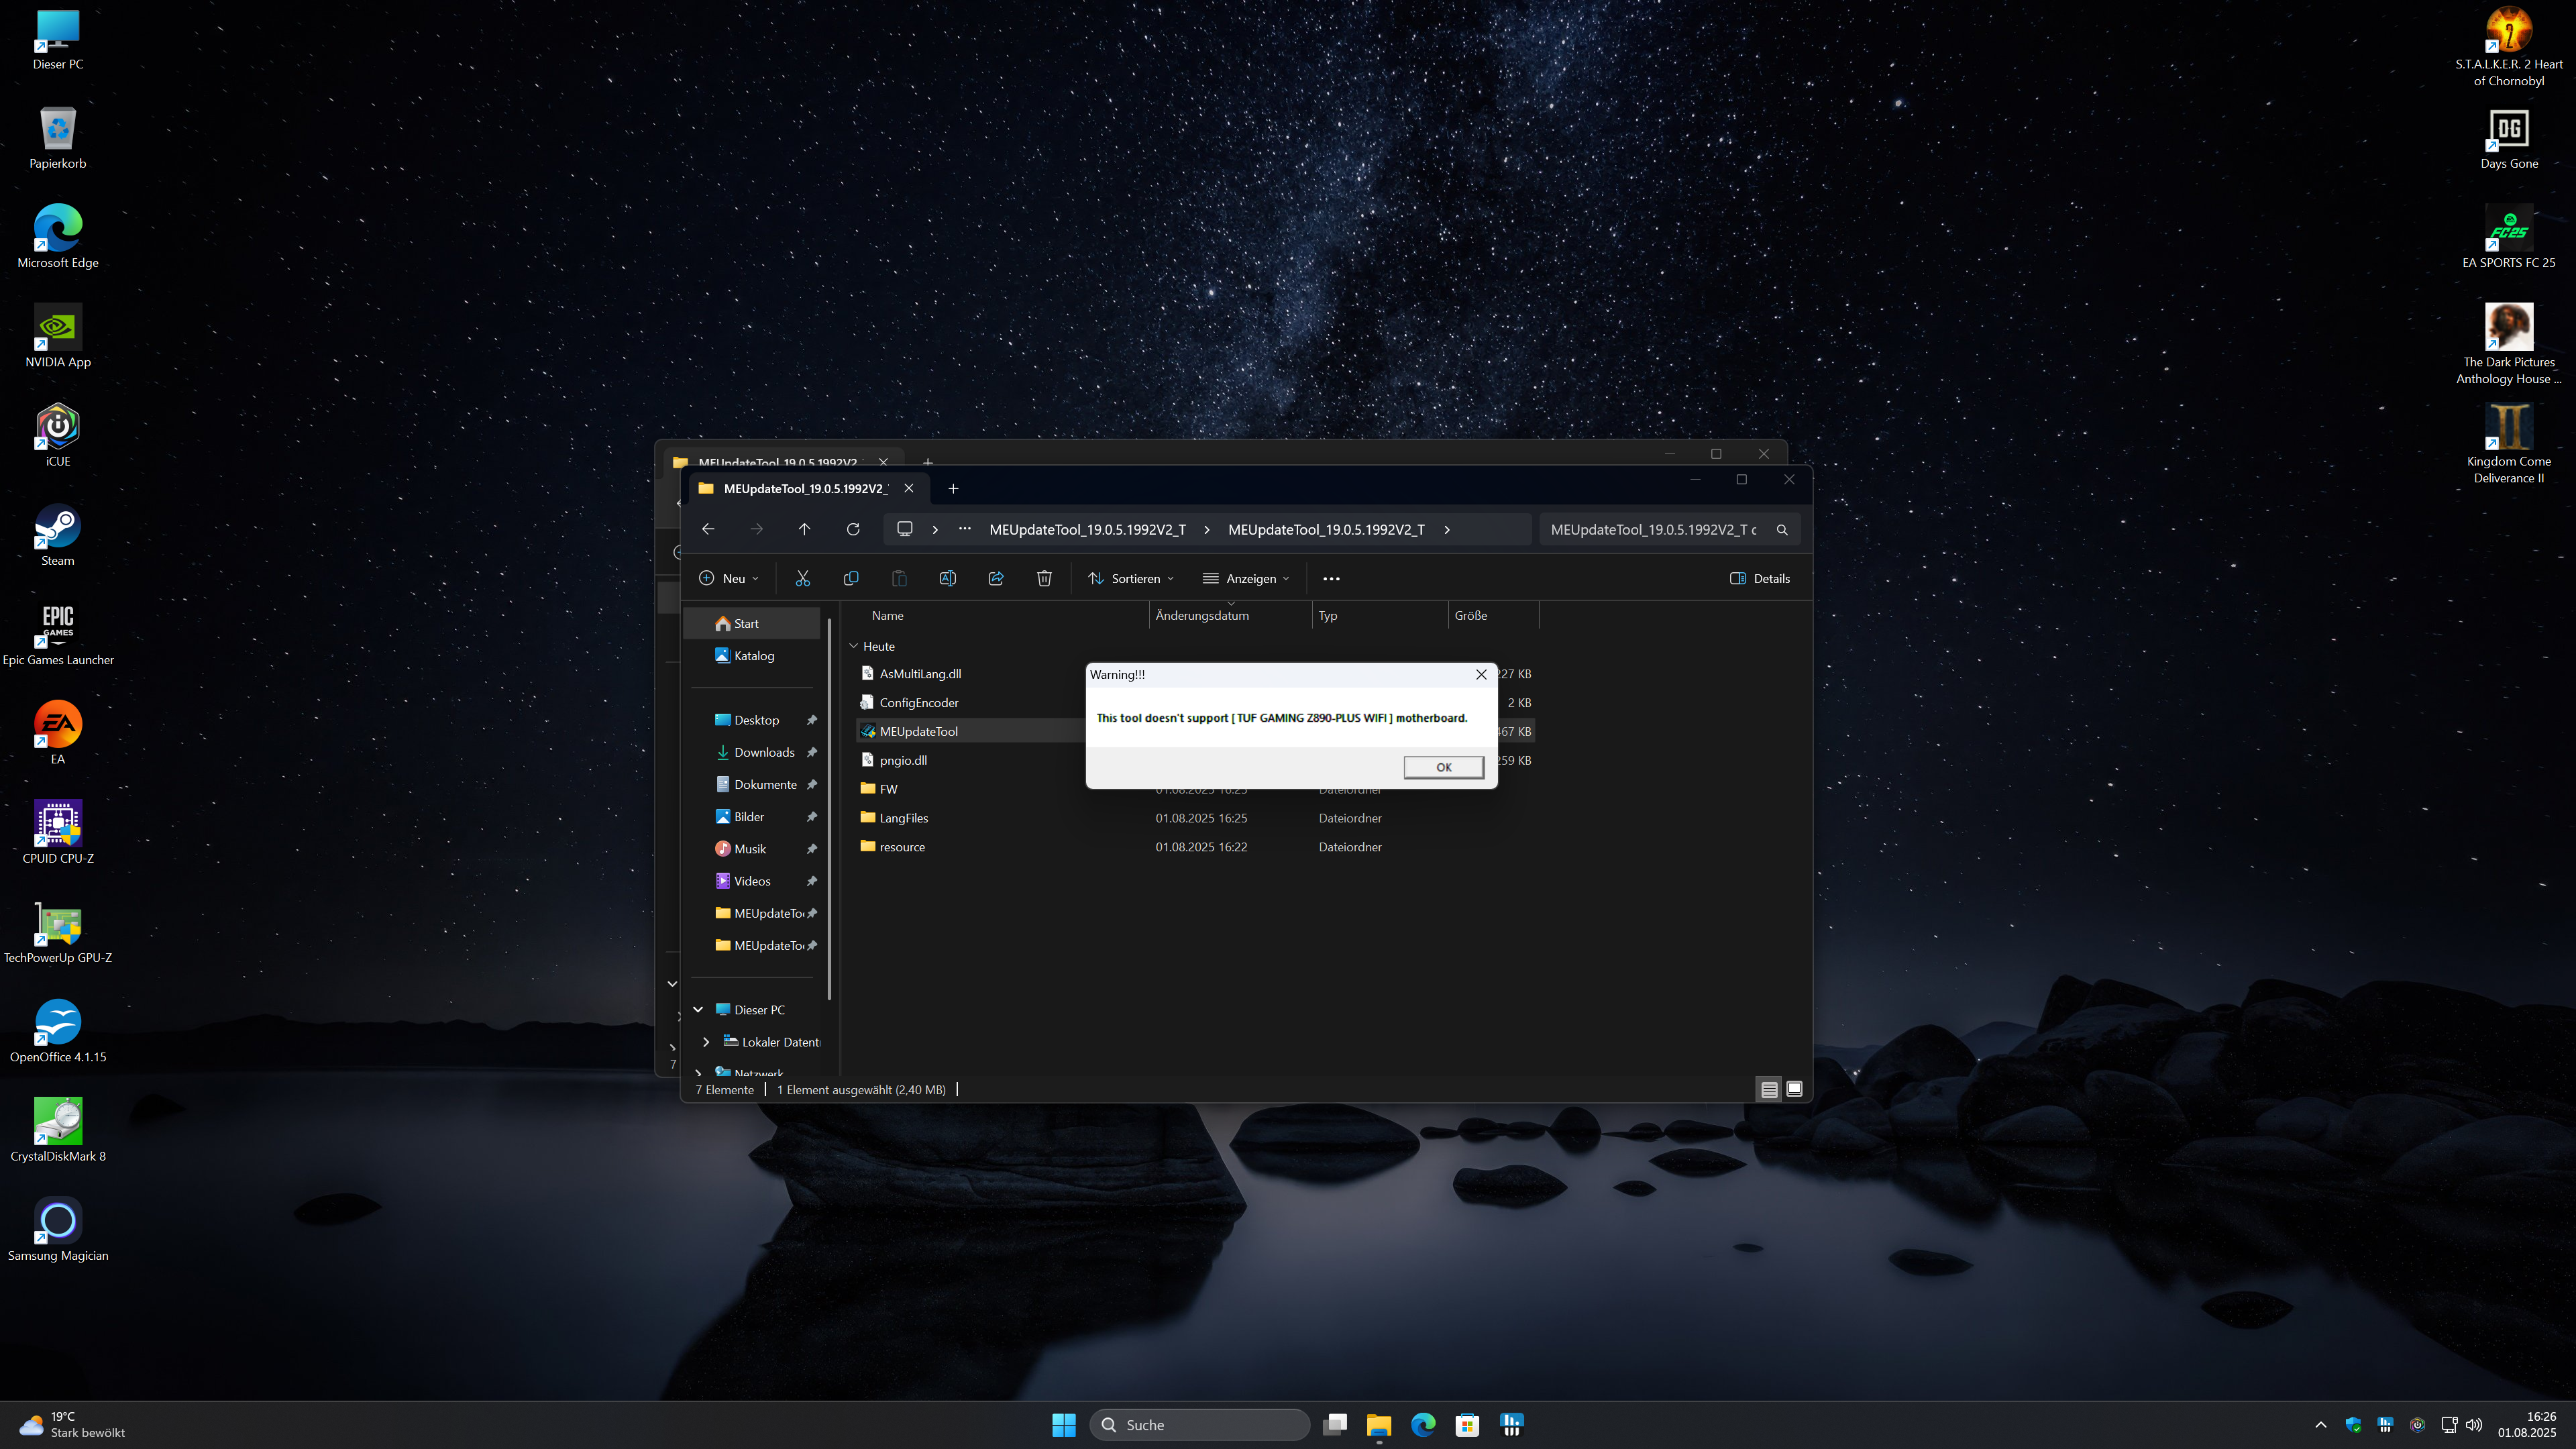Click the folder search input field
The image size is (2576, 1449).
point(1655,529)
